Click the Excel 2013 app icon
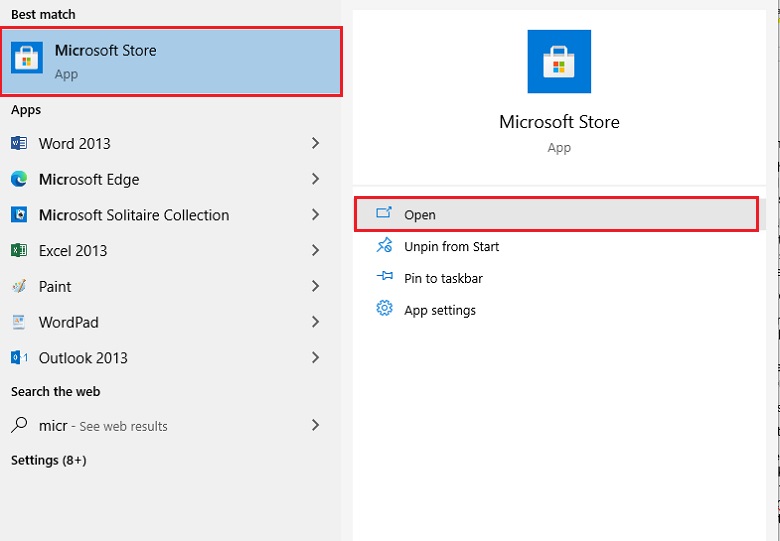The width and height of the screenshot is (780, 541). tap(19, 251)
